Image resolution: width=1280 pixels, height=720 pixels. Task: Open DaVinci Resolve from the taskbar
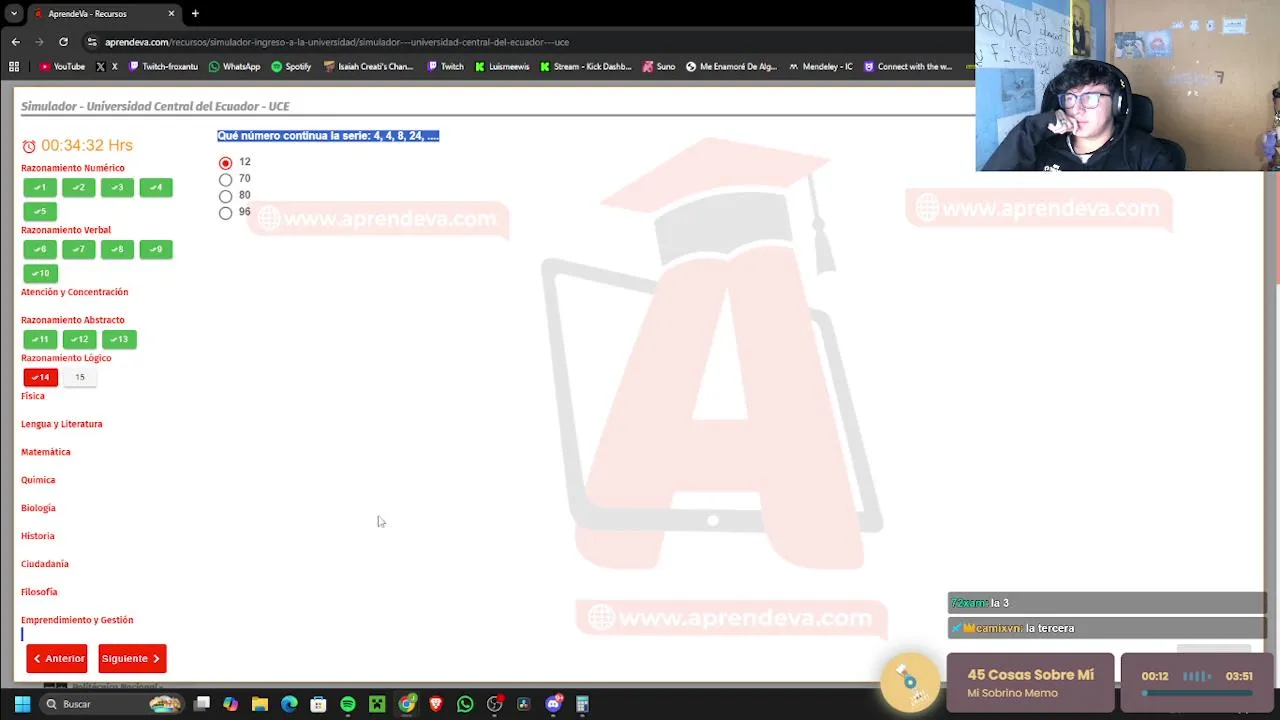tap(523, 704)
